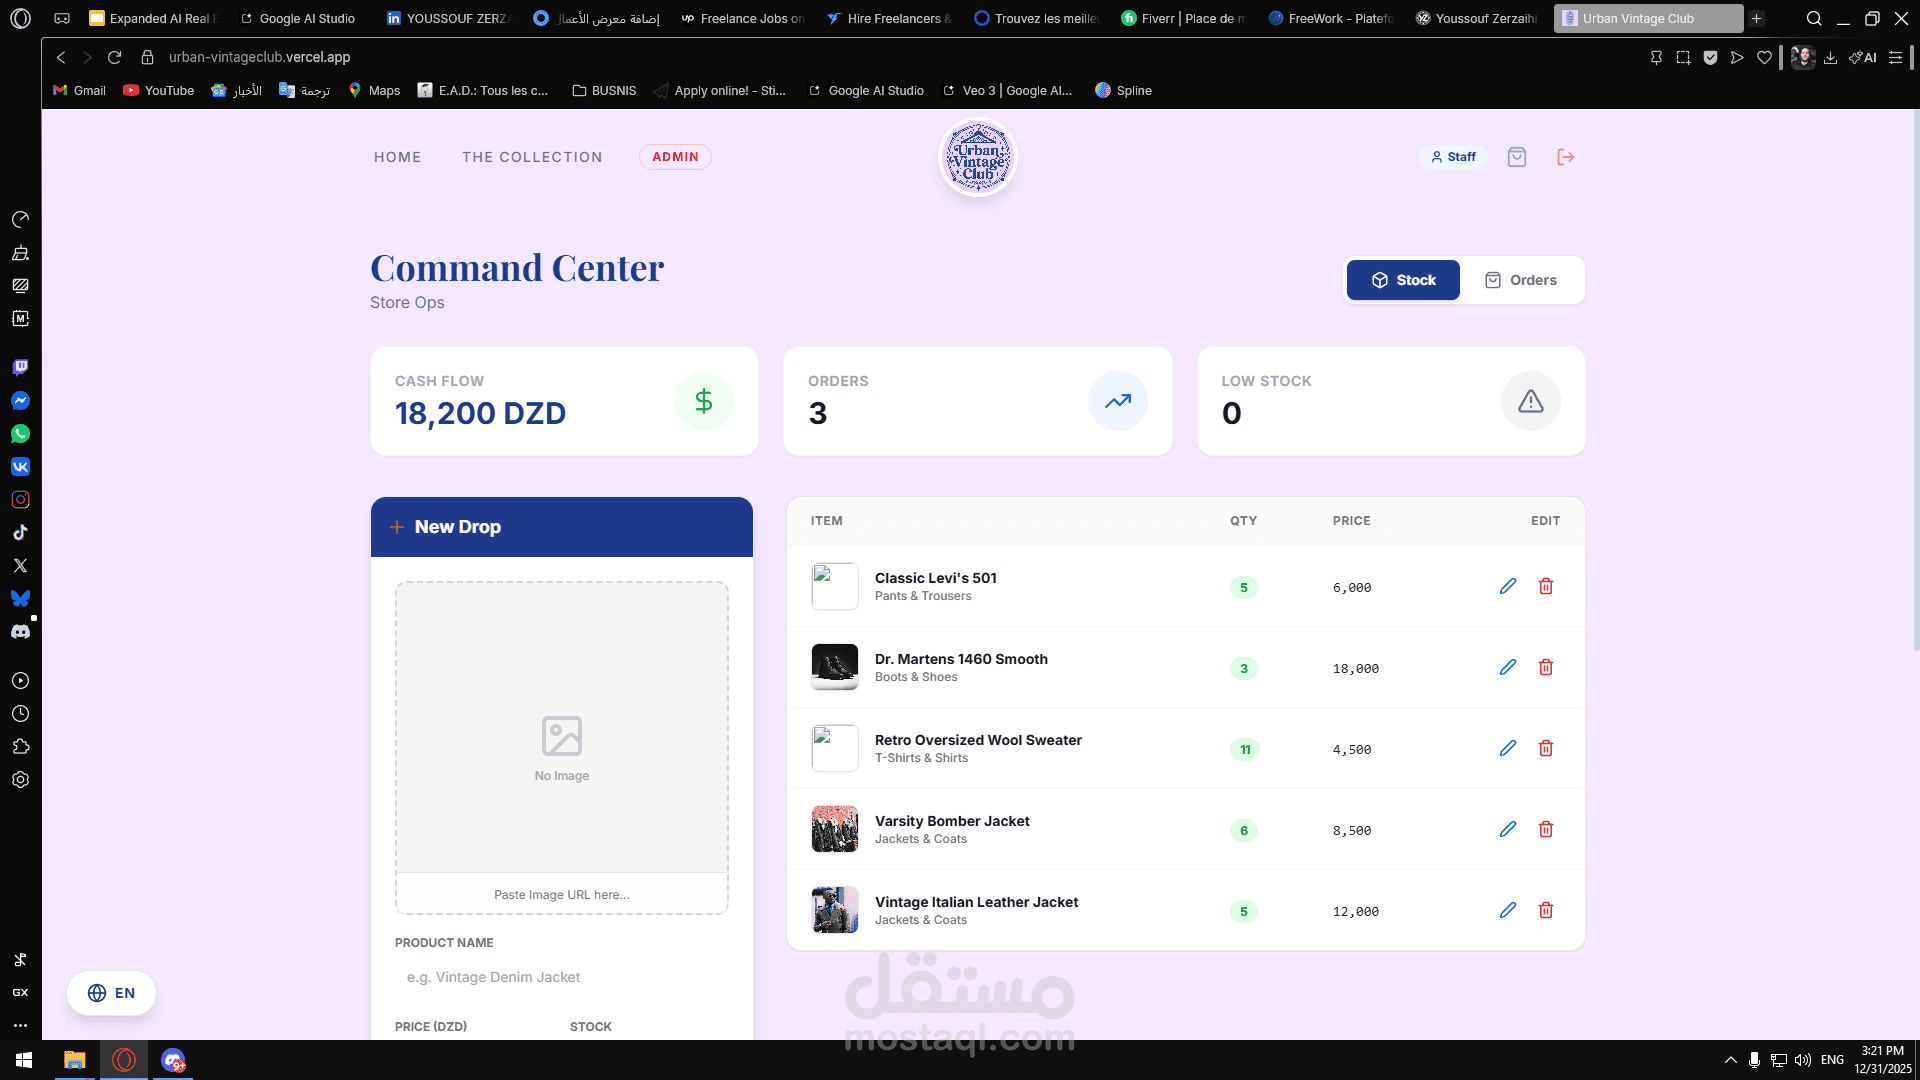Switch to the Orders view
1920x1080 pixels.
tap(1520, 280)
